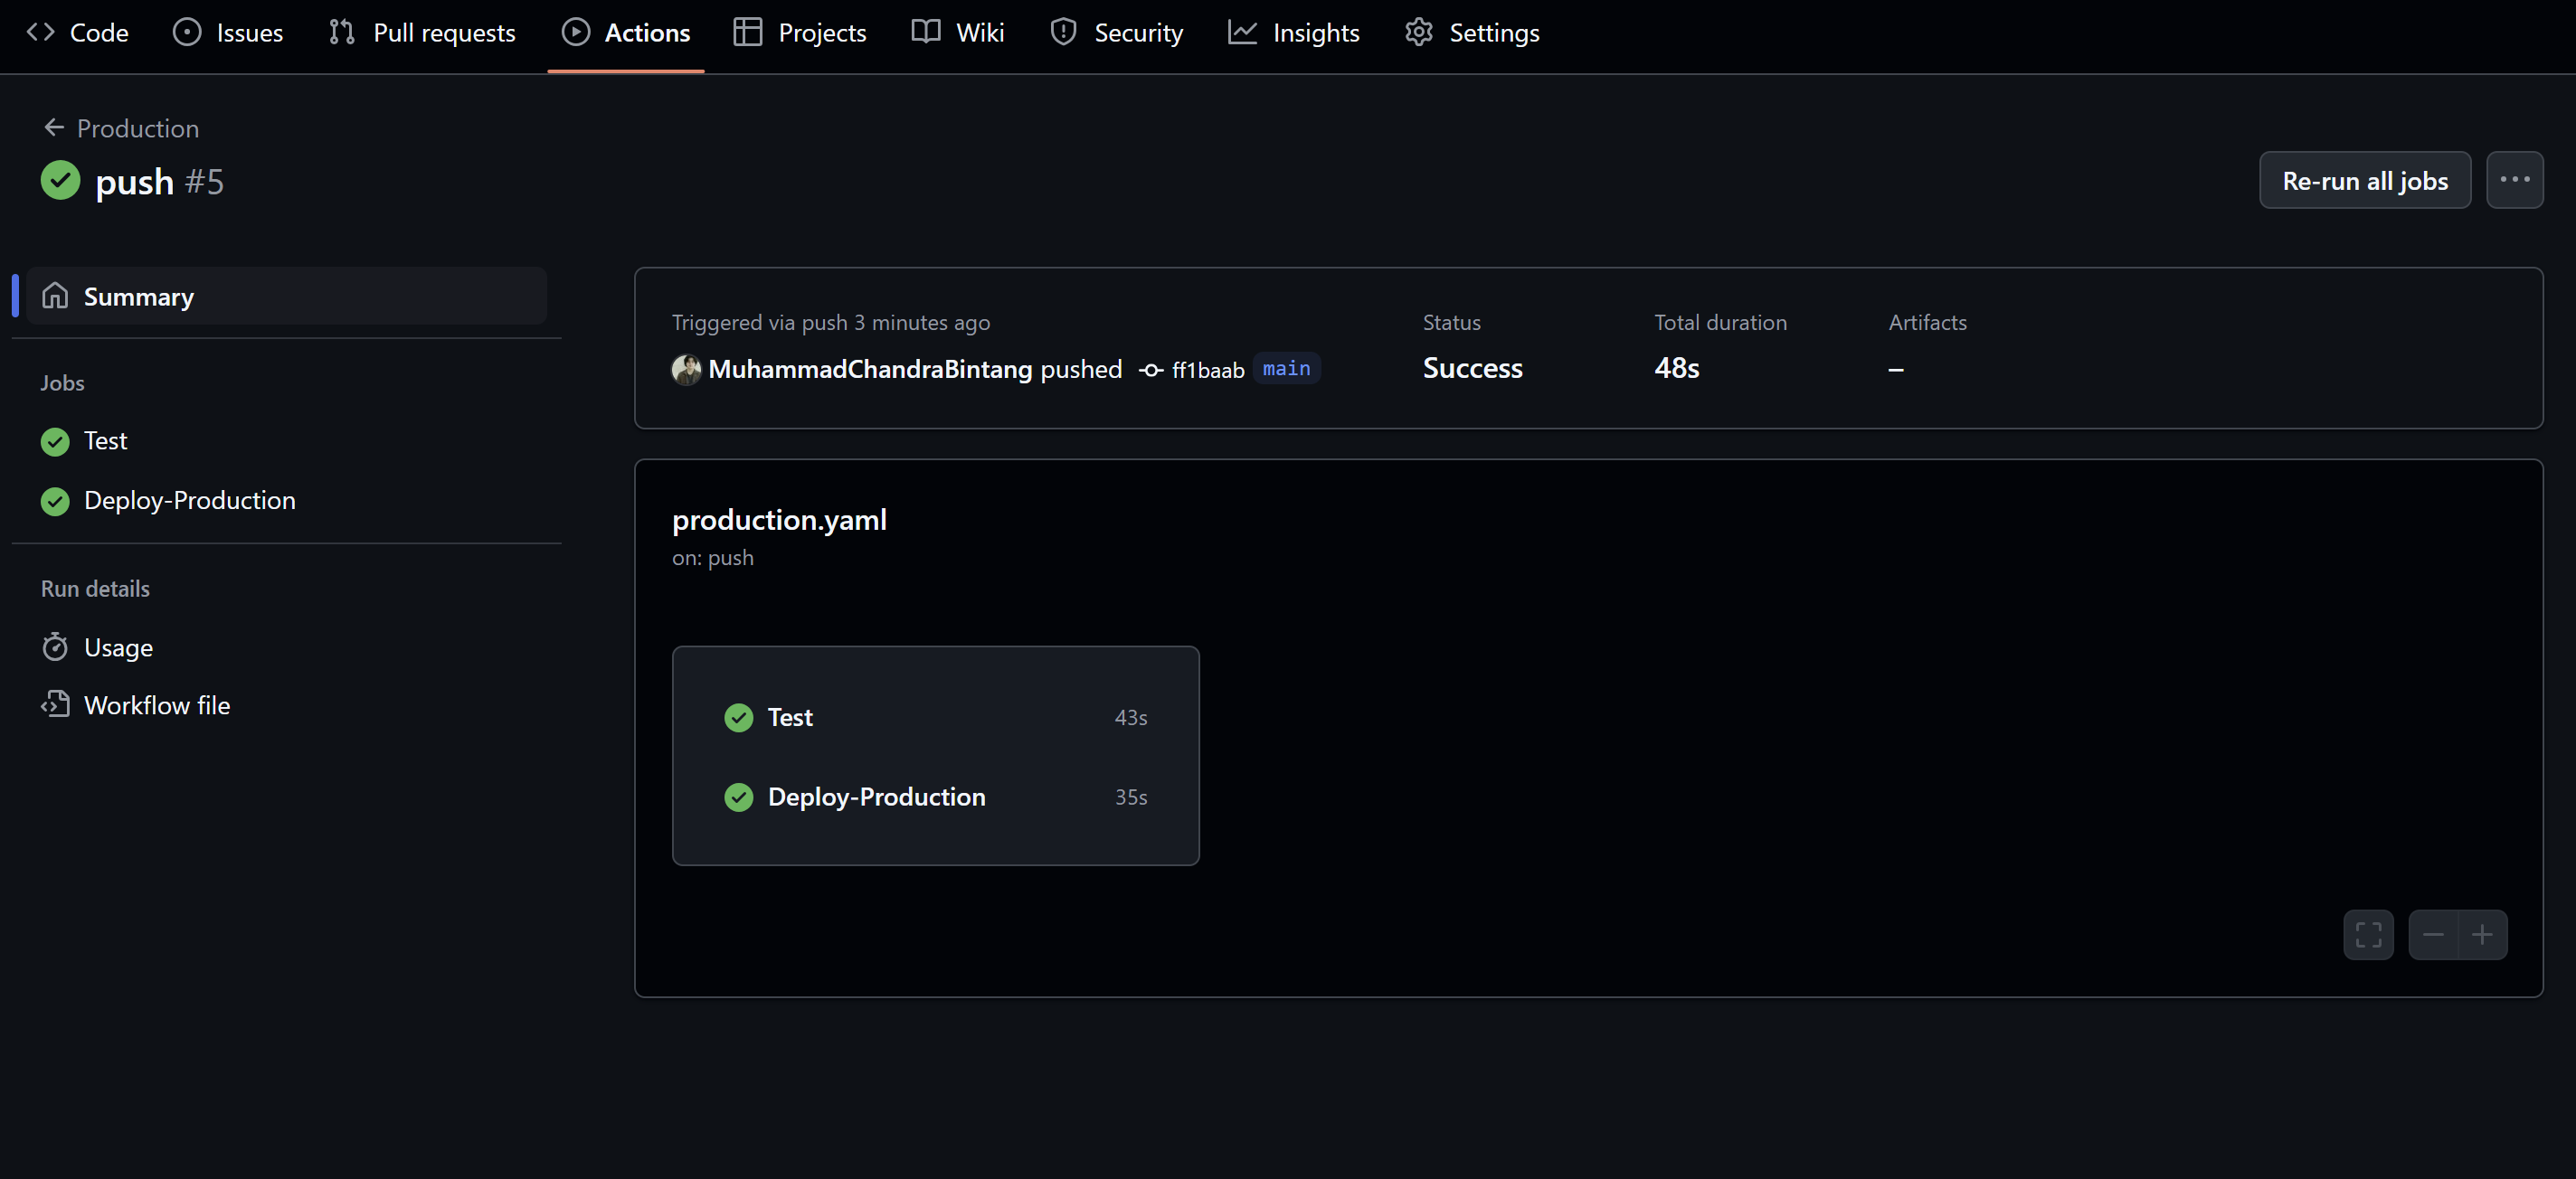
Task: Click the Settings gear icon
Action: 1419,32
